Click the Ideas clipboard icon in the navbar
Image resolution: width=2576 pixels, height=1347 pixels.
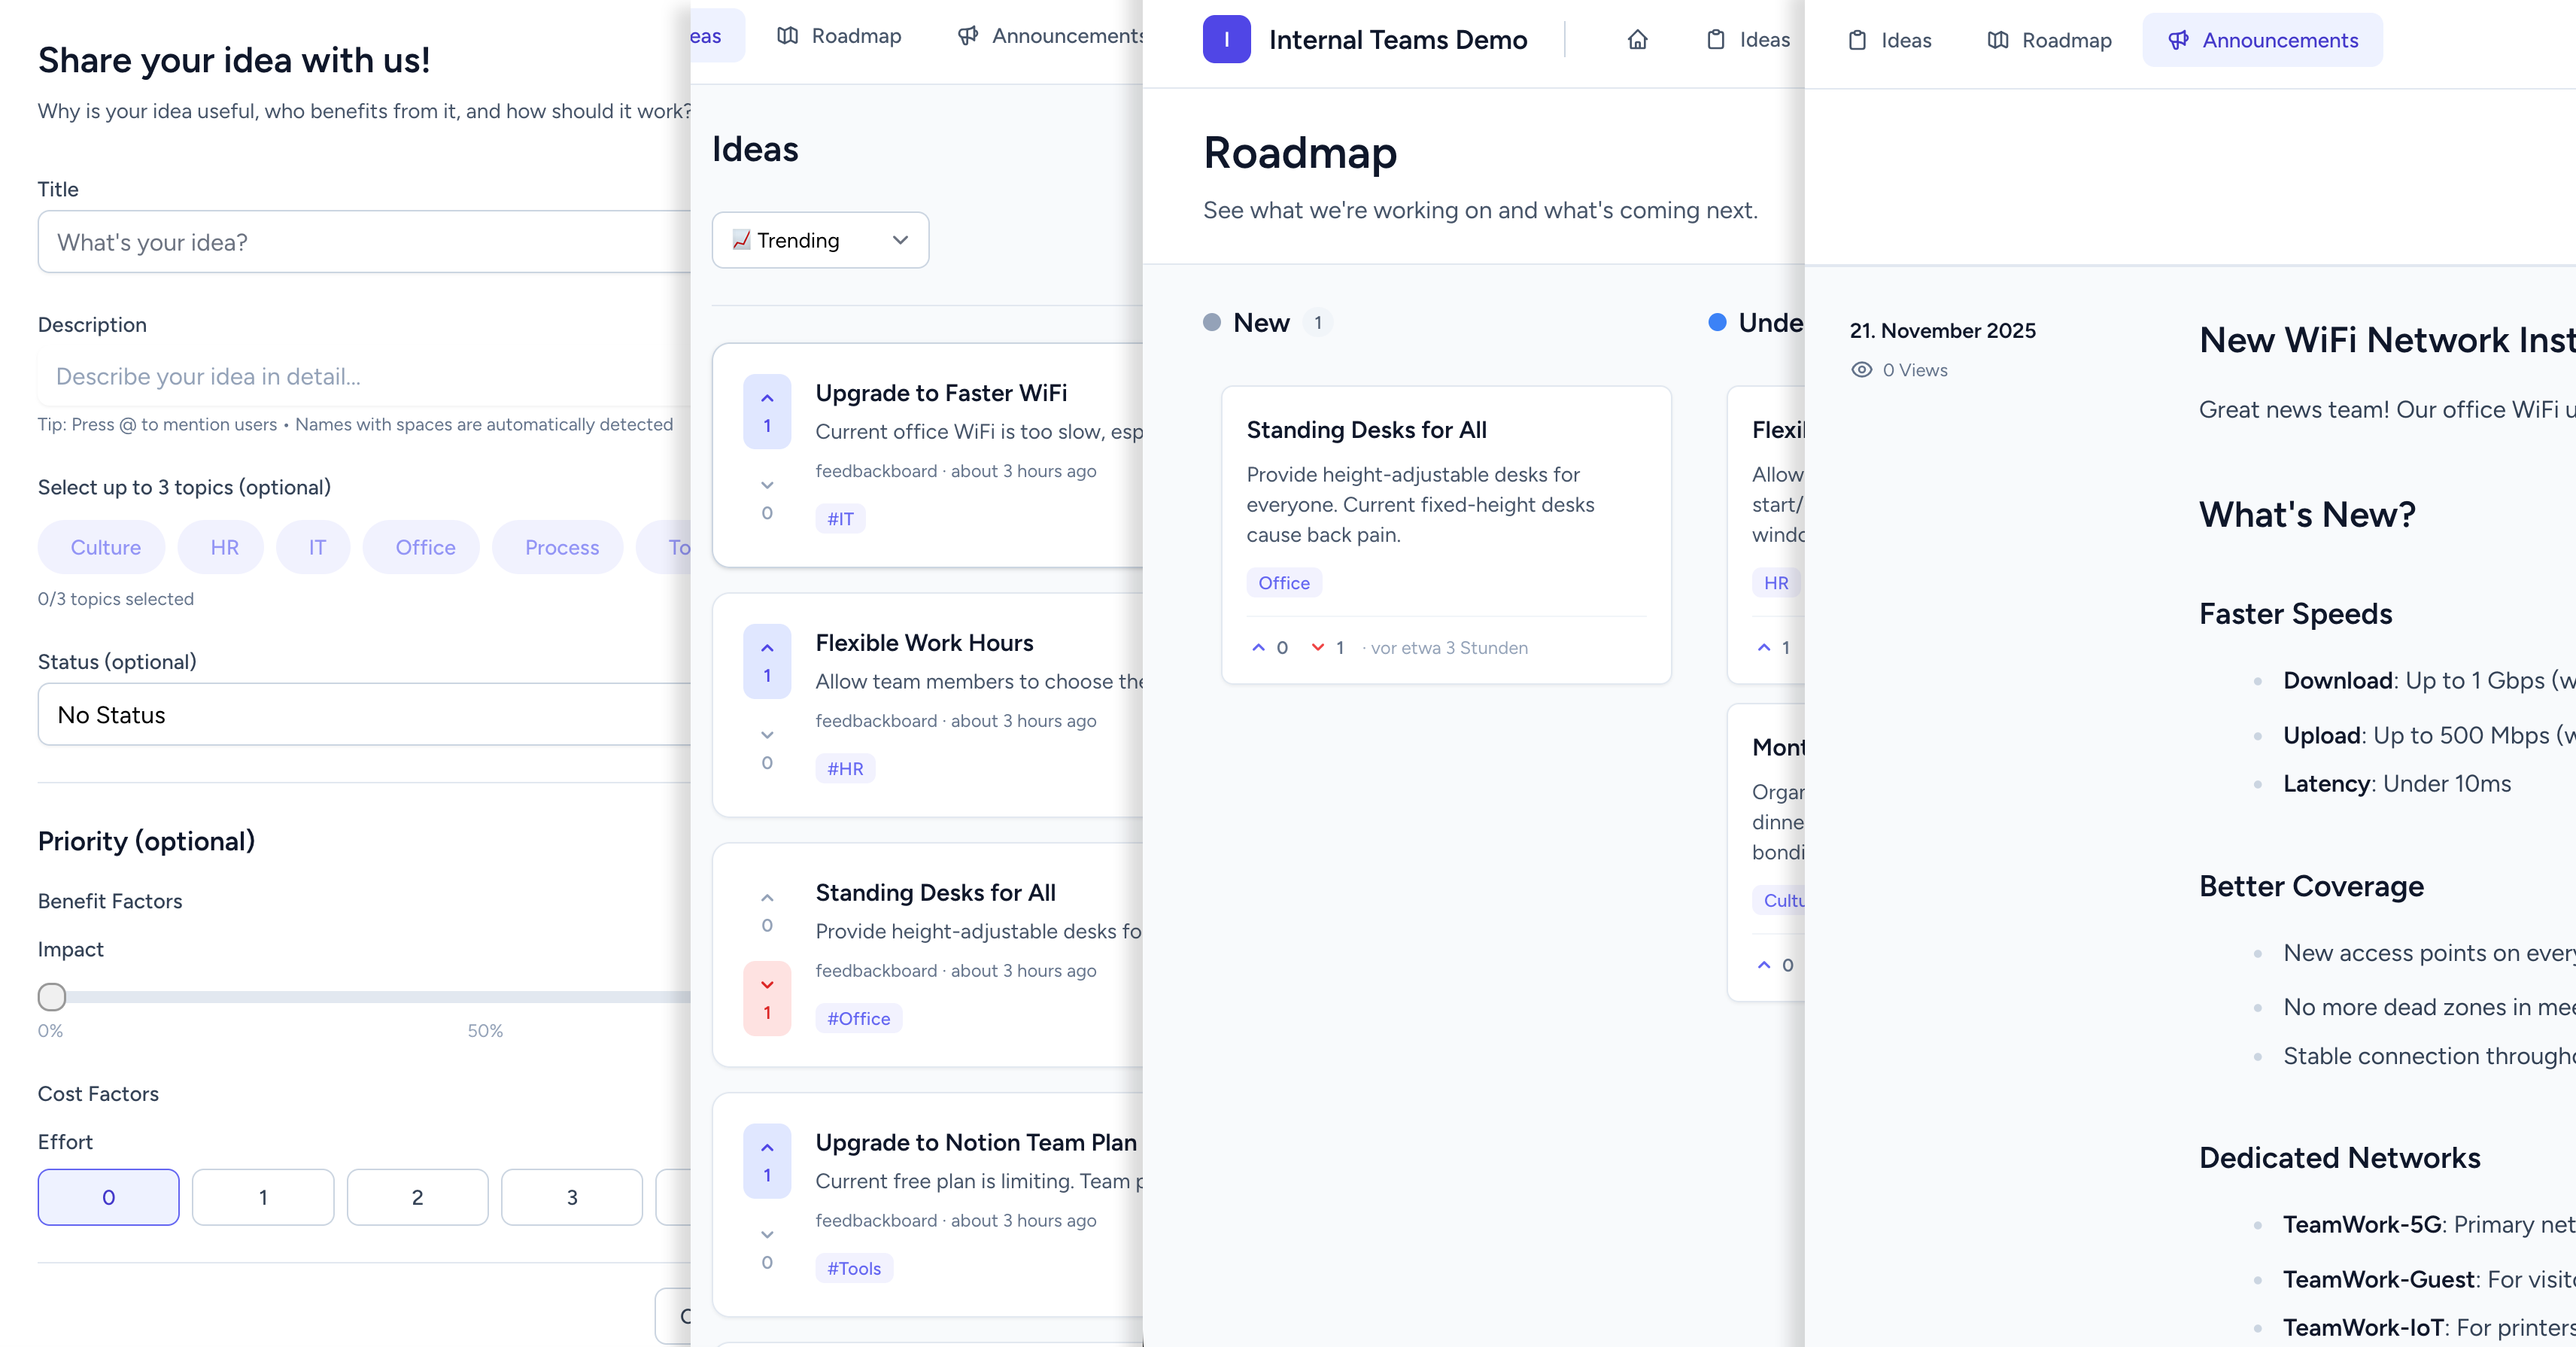tap(1716, 40)
